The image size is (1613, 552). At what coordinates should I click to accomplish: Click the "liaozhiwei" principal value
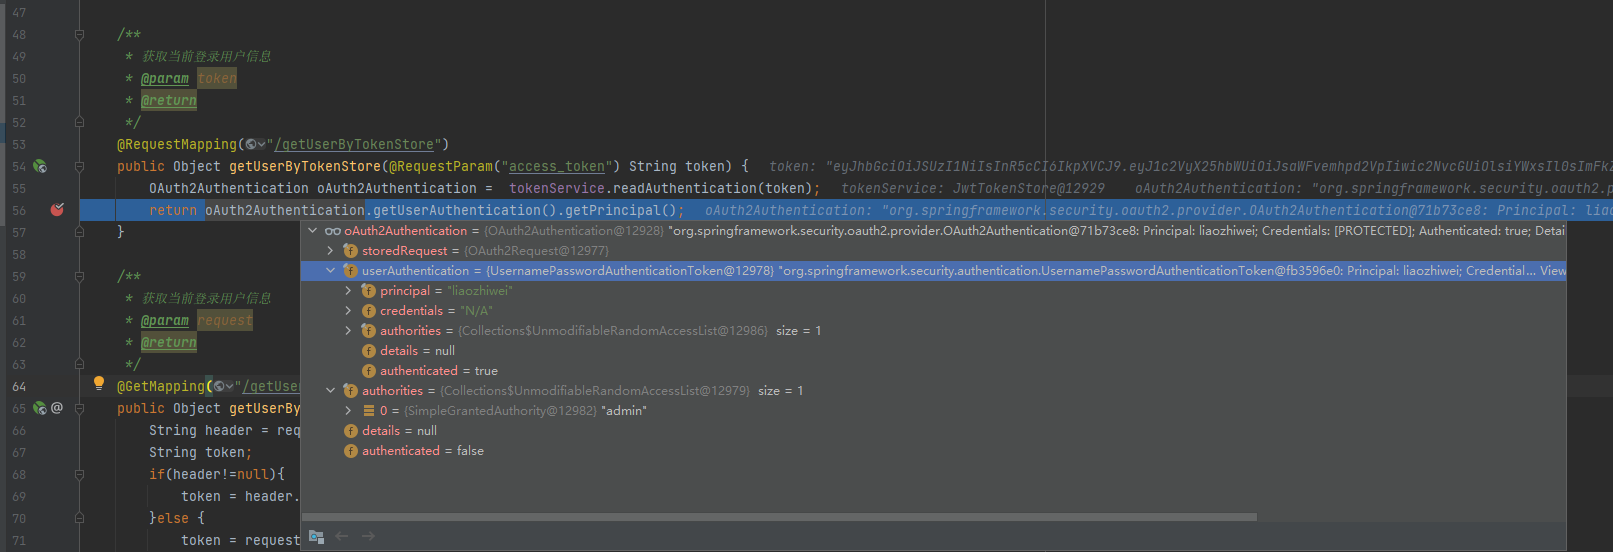coord(479,291)
